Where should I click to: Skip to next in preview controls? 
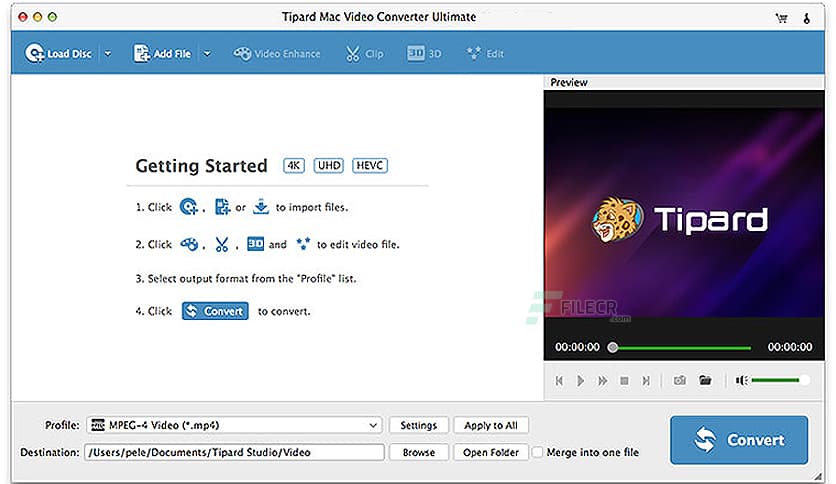646,381
